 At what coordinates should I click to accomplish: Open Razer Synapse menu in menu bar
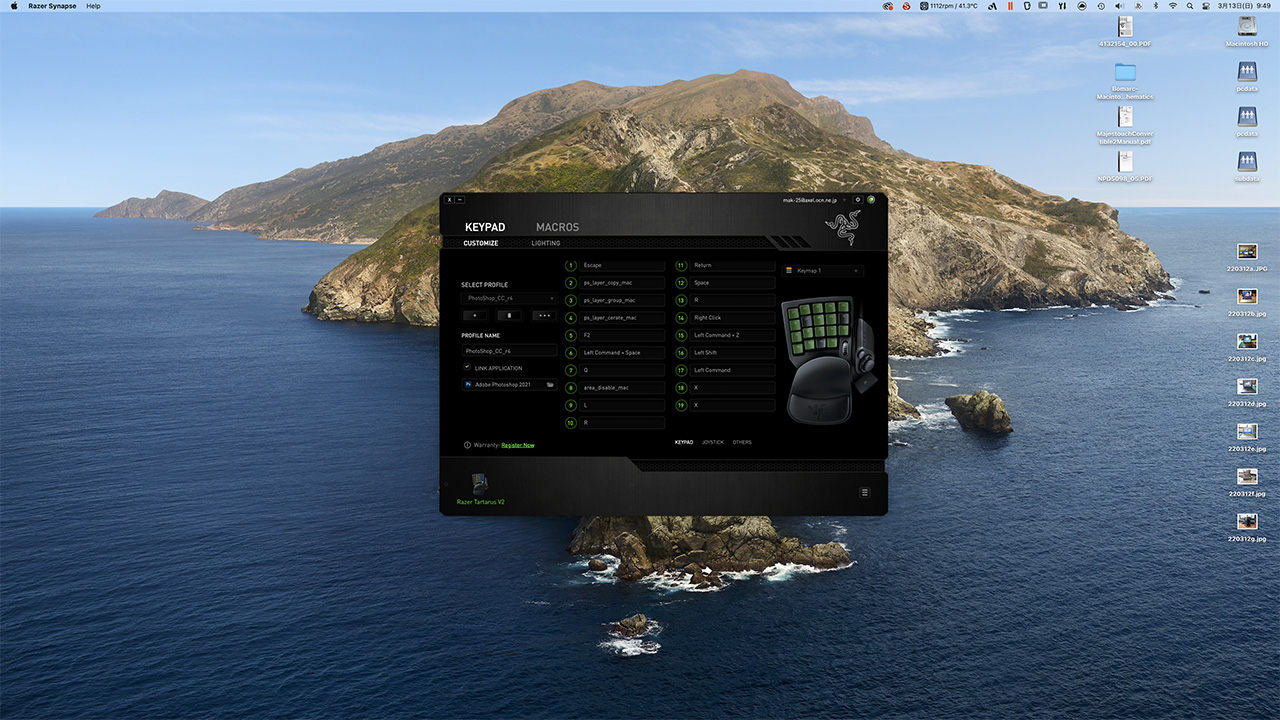point(52,6)
